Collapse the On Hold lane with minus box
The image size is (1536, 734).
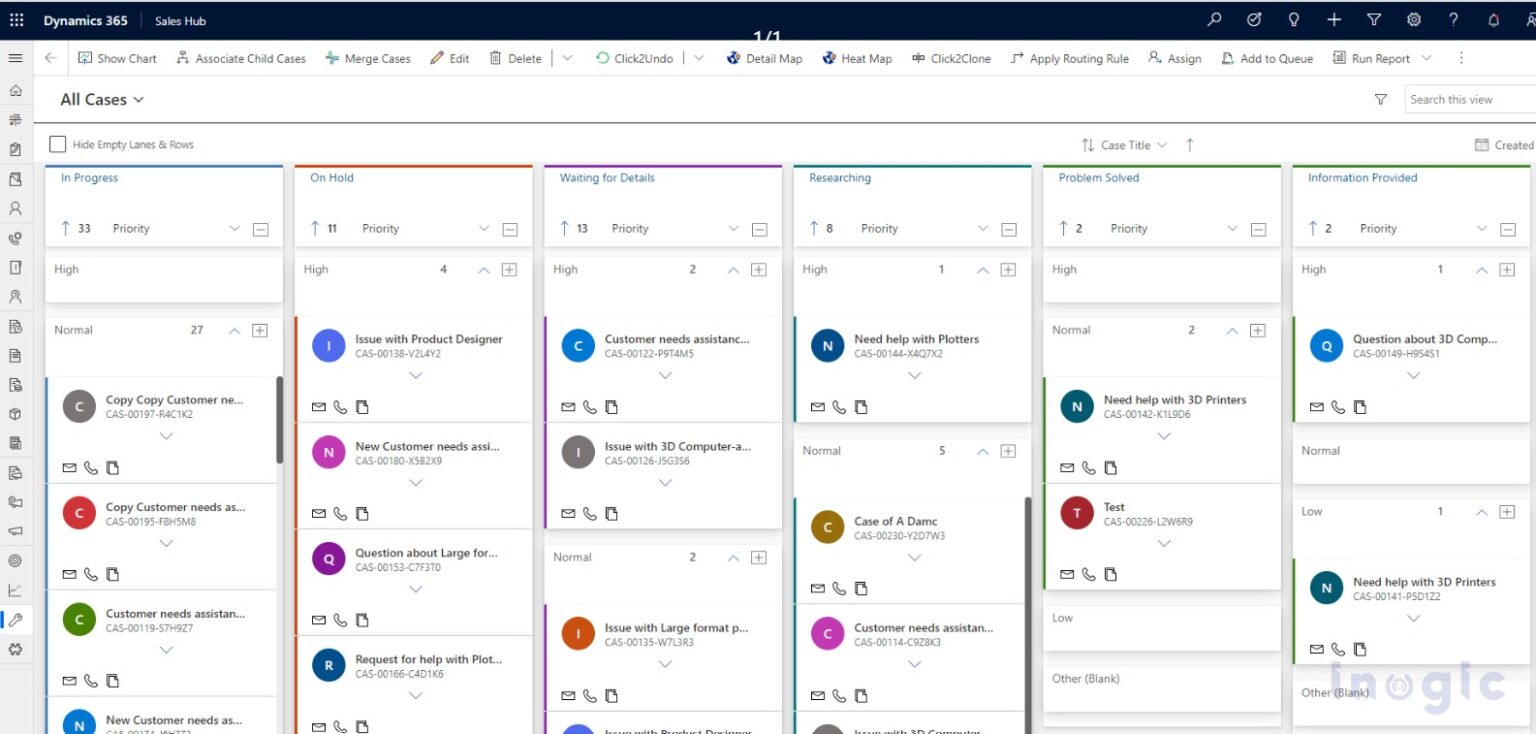(x=510, y=229)
